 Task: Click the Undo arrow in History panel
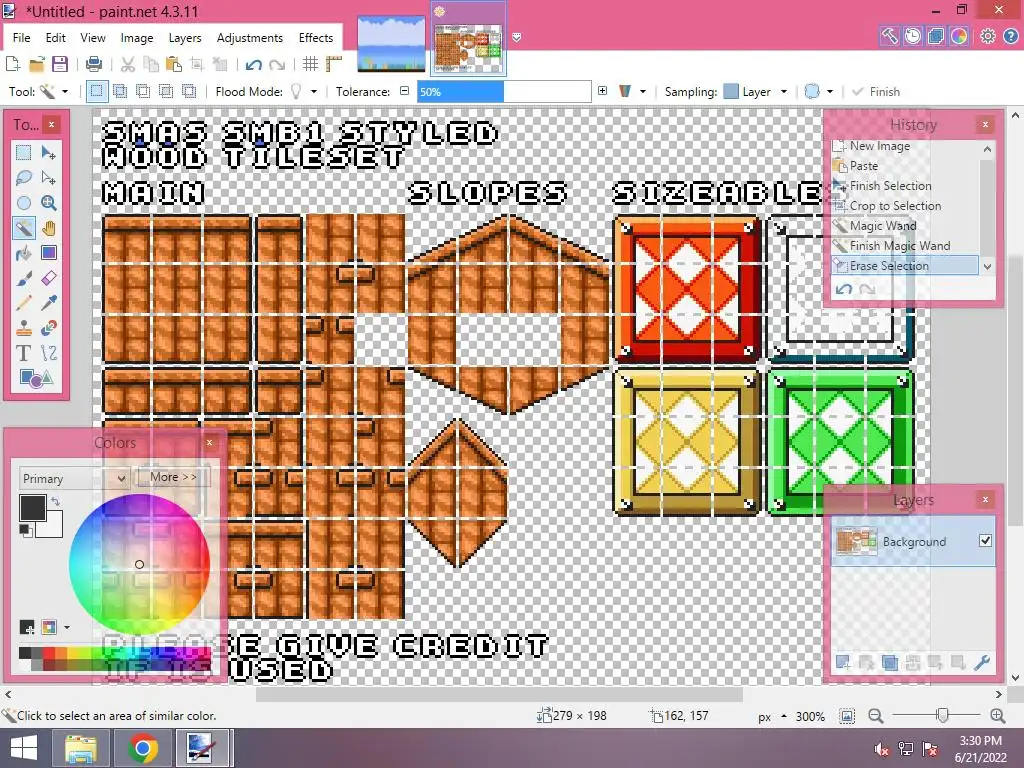coord(844,289)
